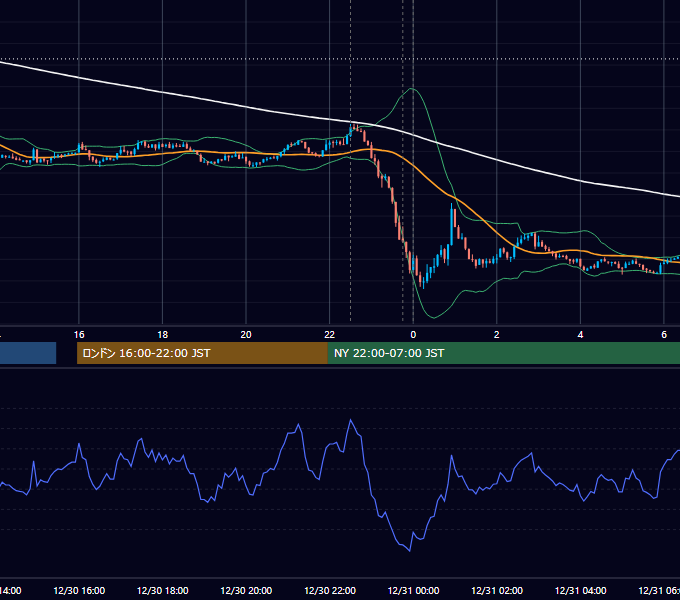Image resolution: width=680 pixels, height=600 pixels.
Task: Click the 0 hour axis label
Action: click(x=413, y=335)
